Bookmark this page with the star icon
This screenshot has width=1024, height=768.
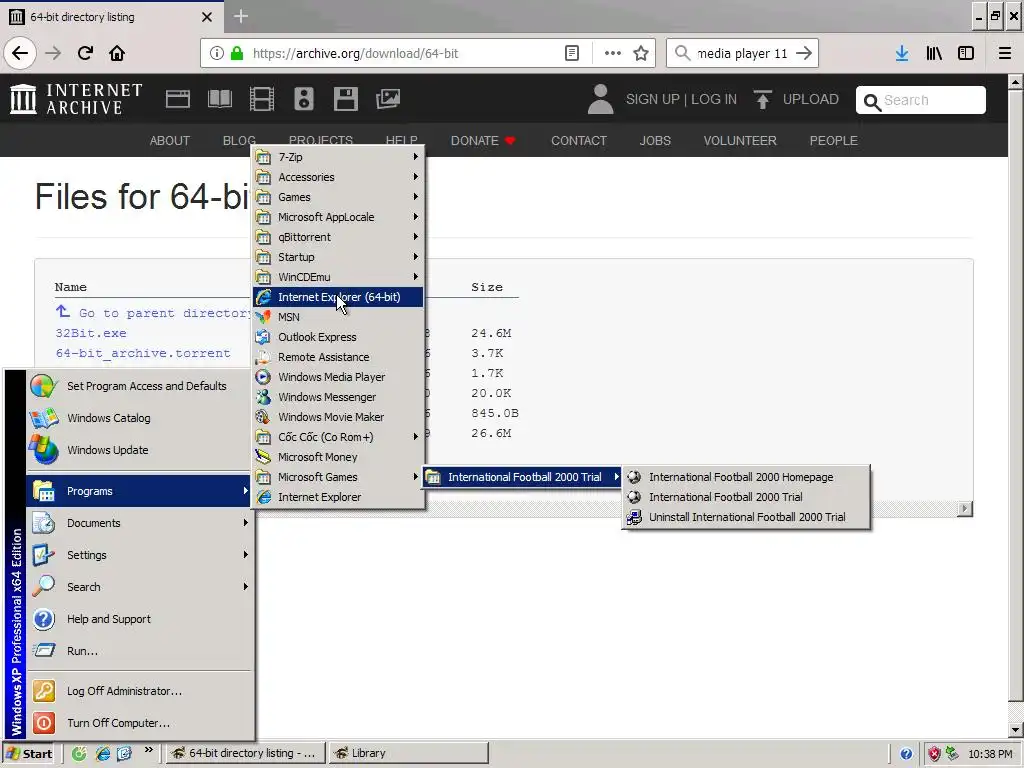[x=641, y=53]
